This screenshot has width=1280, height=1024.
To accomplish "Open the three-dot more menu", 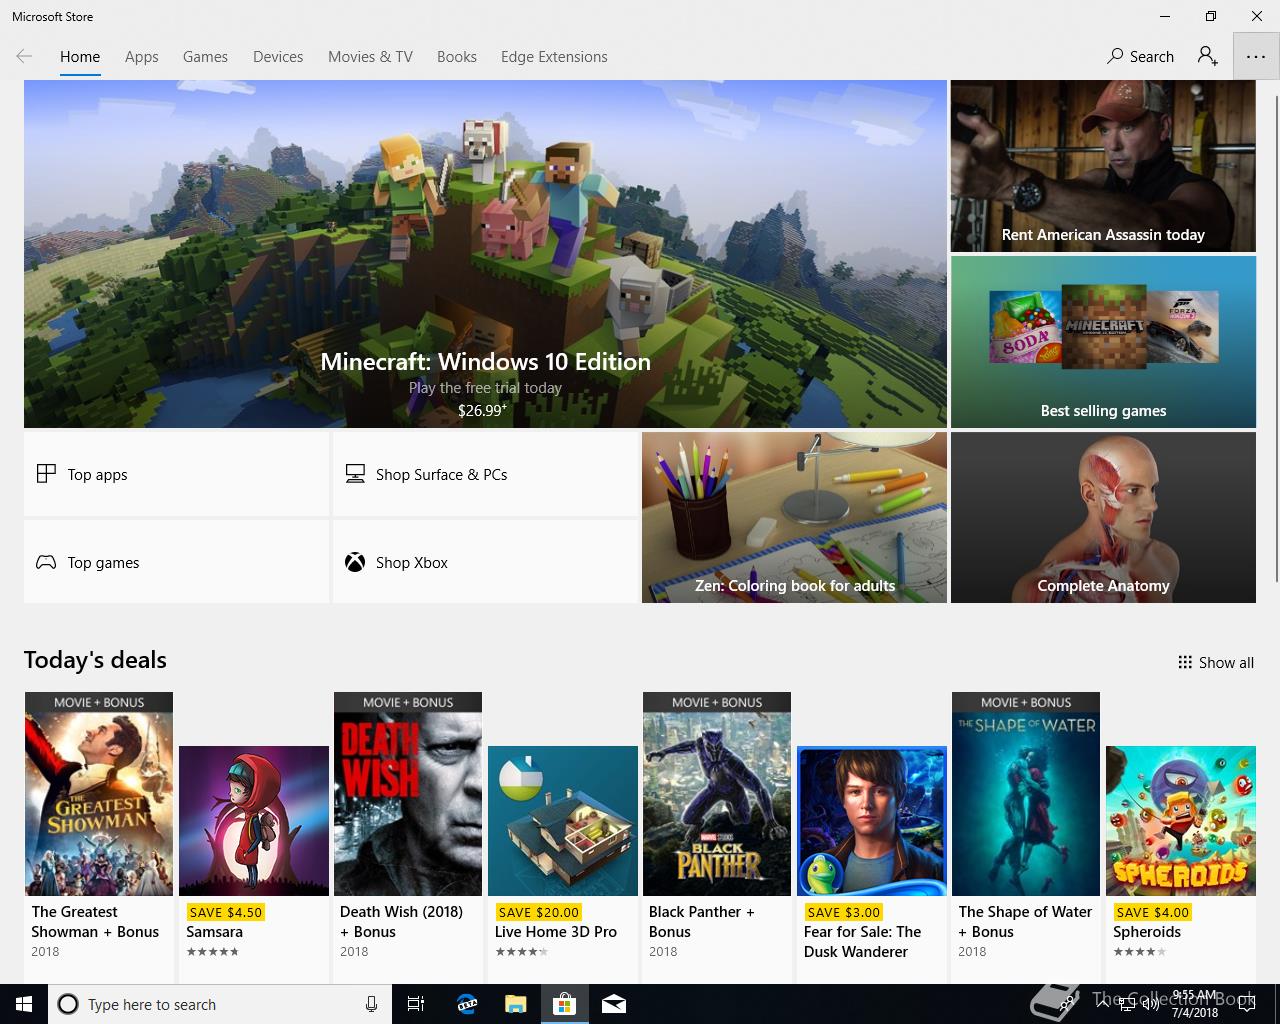I will 1256,57.
